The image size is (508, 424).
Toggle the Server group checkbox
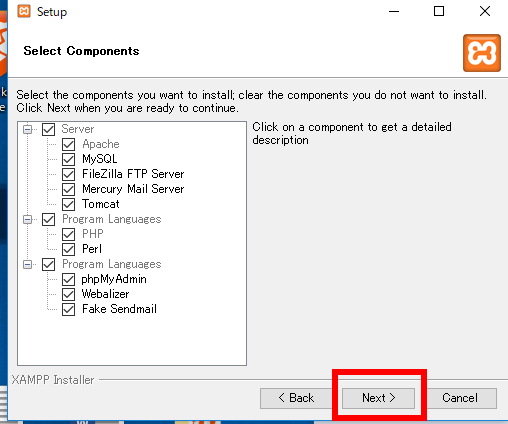48,129
